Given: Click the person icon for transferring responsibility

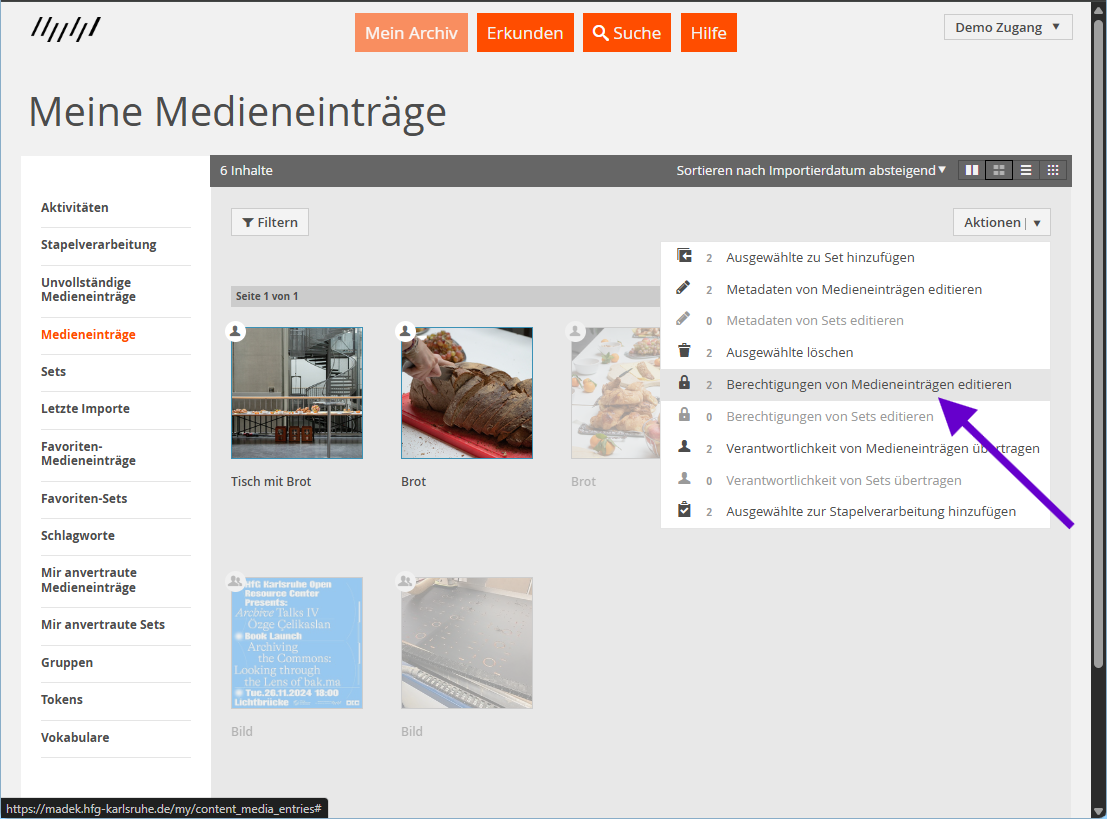Looking at the screenshot, I should point(685,448).
